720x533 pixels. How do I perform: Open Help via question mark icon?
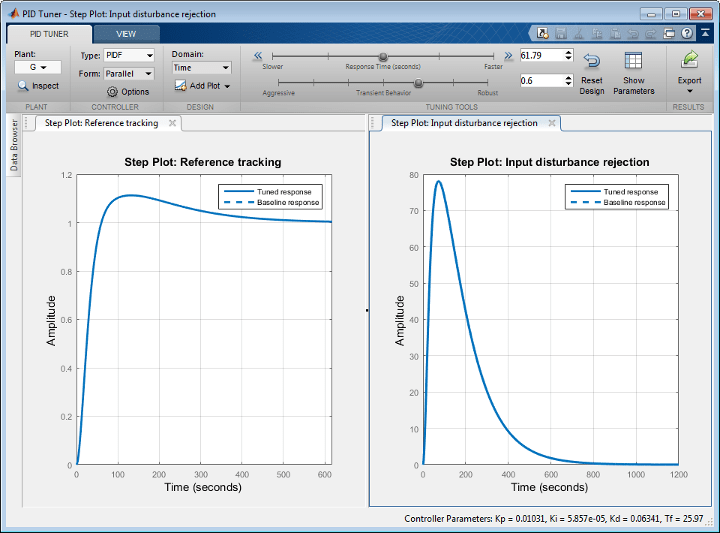click(x=687, y=33)
